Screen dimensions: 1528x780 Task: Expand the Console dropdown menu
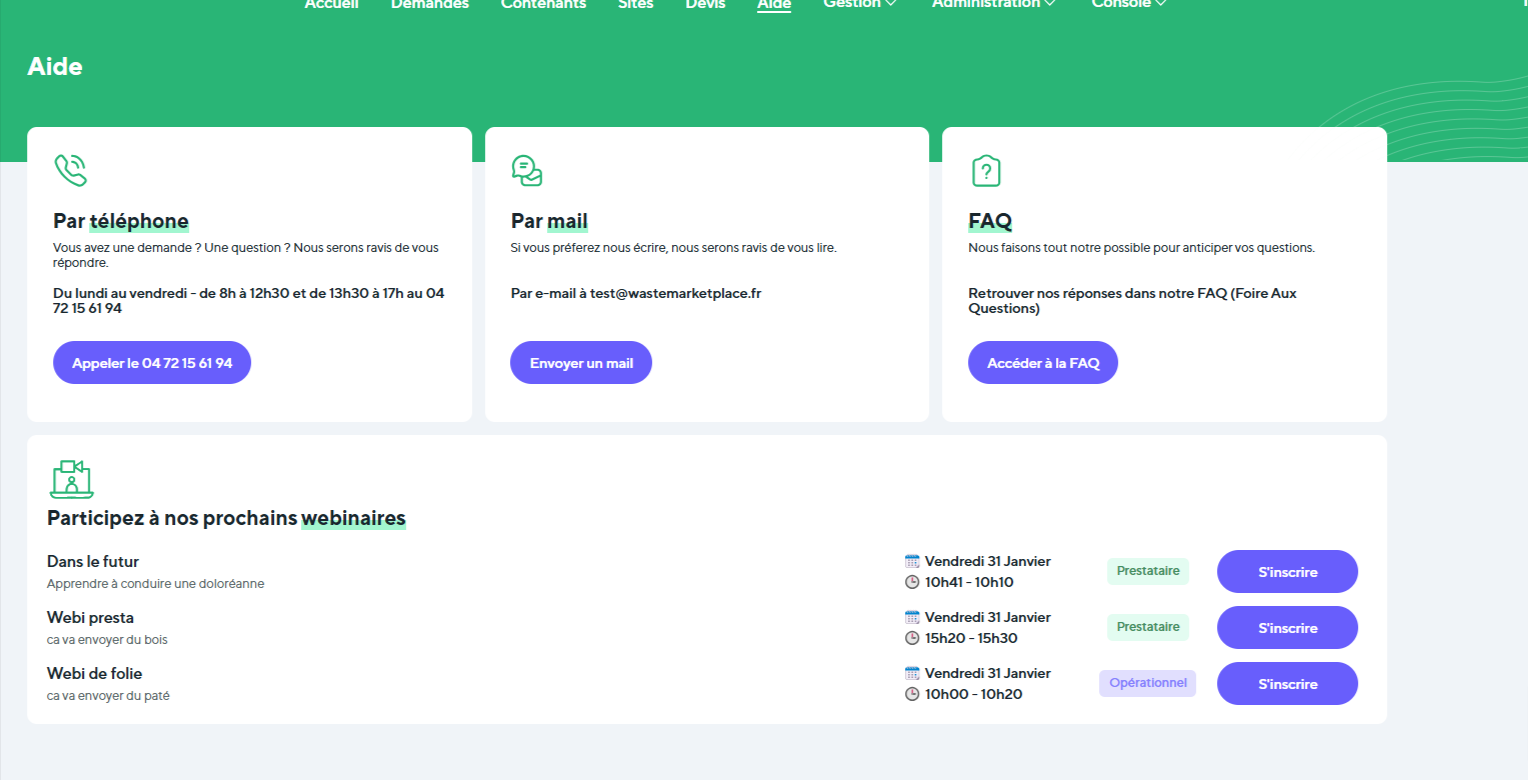(x=1128, y=5)
